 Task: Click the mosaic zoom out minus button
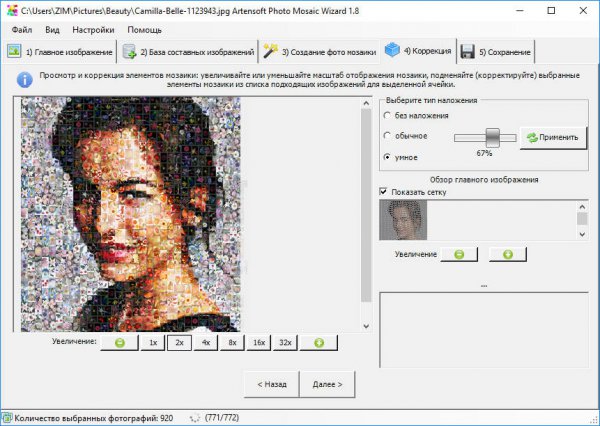point(119,343)
